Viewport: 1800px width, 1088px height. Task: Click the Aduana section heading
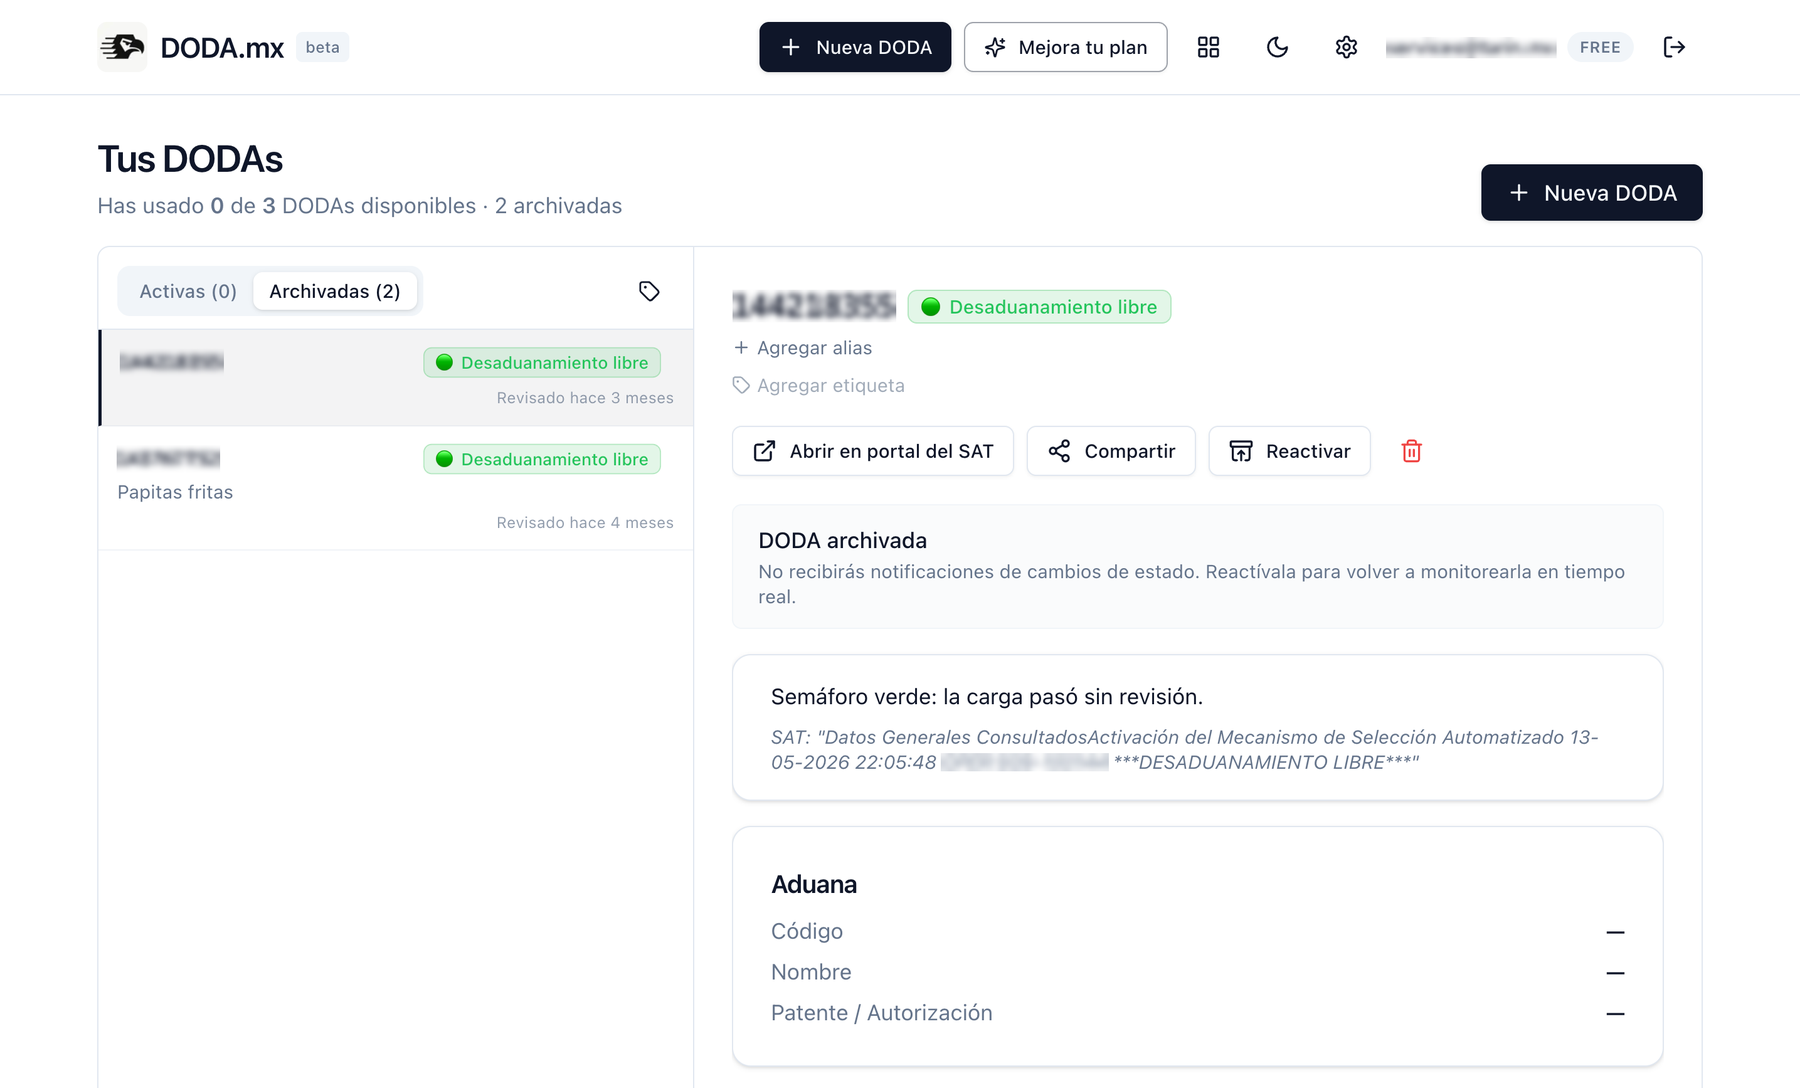pos(814,884)
